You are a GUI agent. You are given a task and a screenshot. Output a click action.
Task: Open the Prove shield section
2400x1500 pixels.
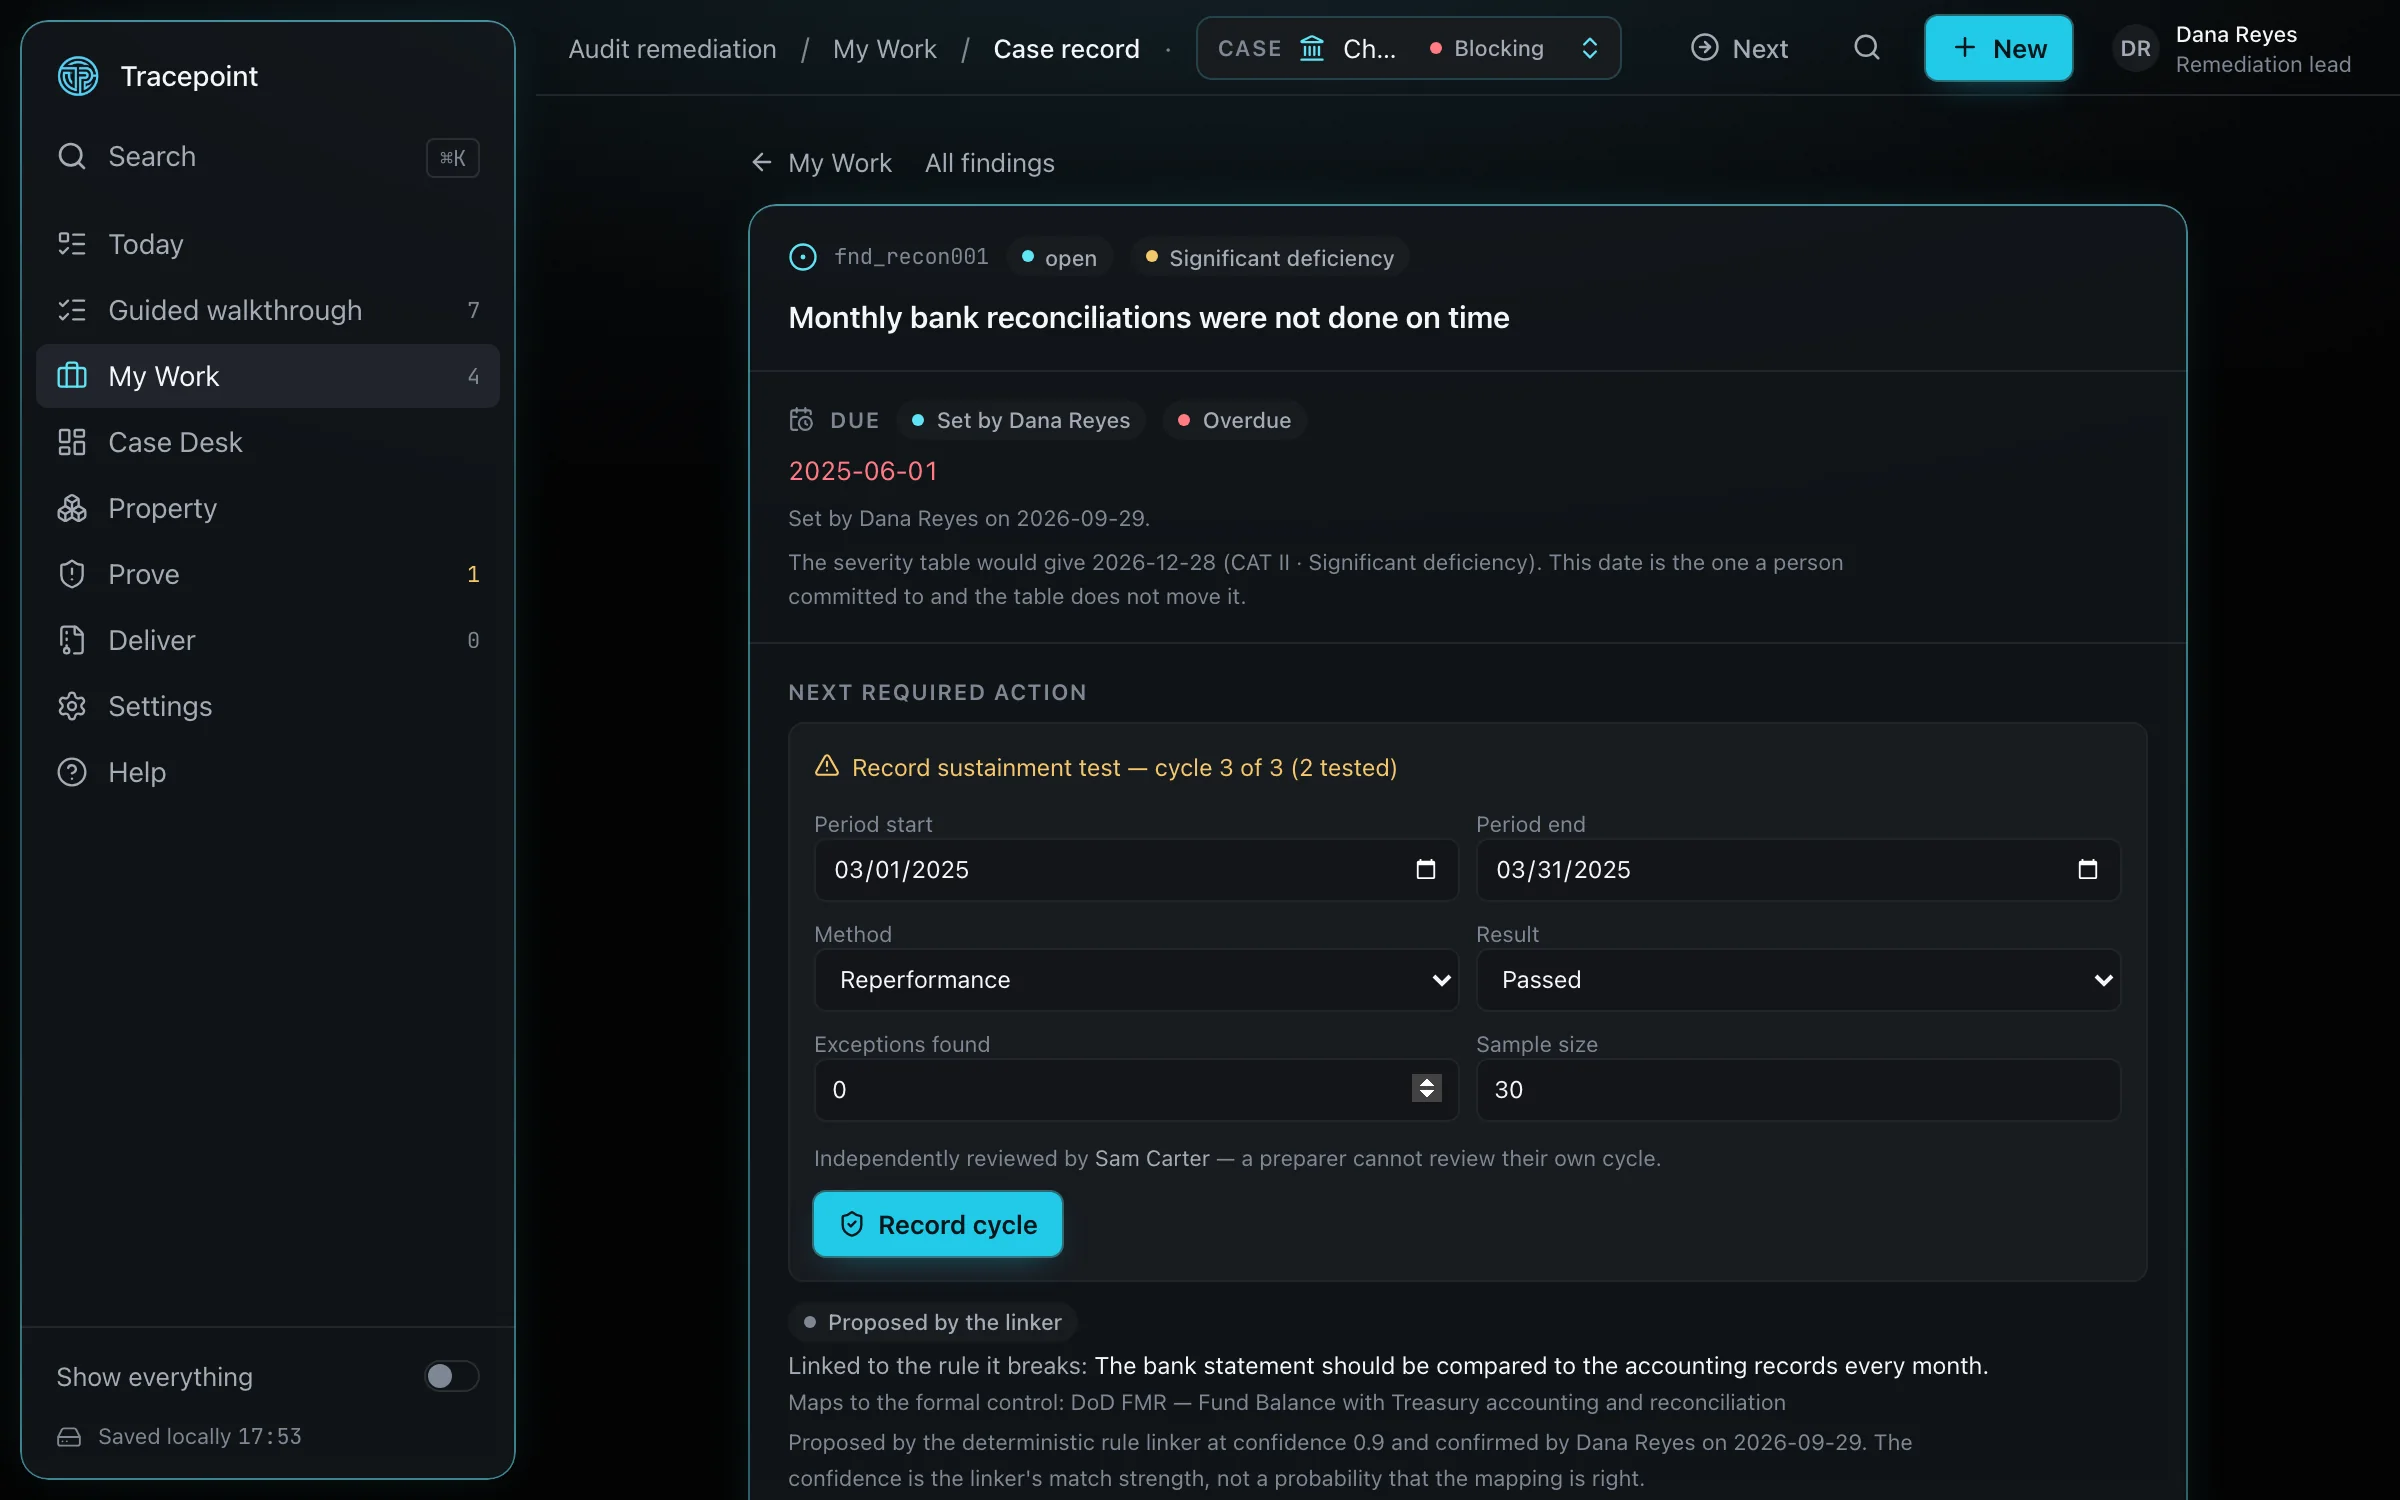coord(267,574)
